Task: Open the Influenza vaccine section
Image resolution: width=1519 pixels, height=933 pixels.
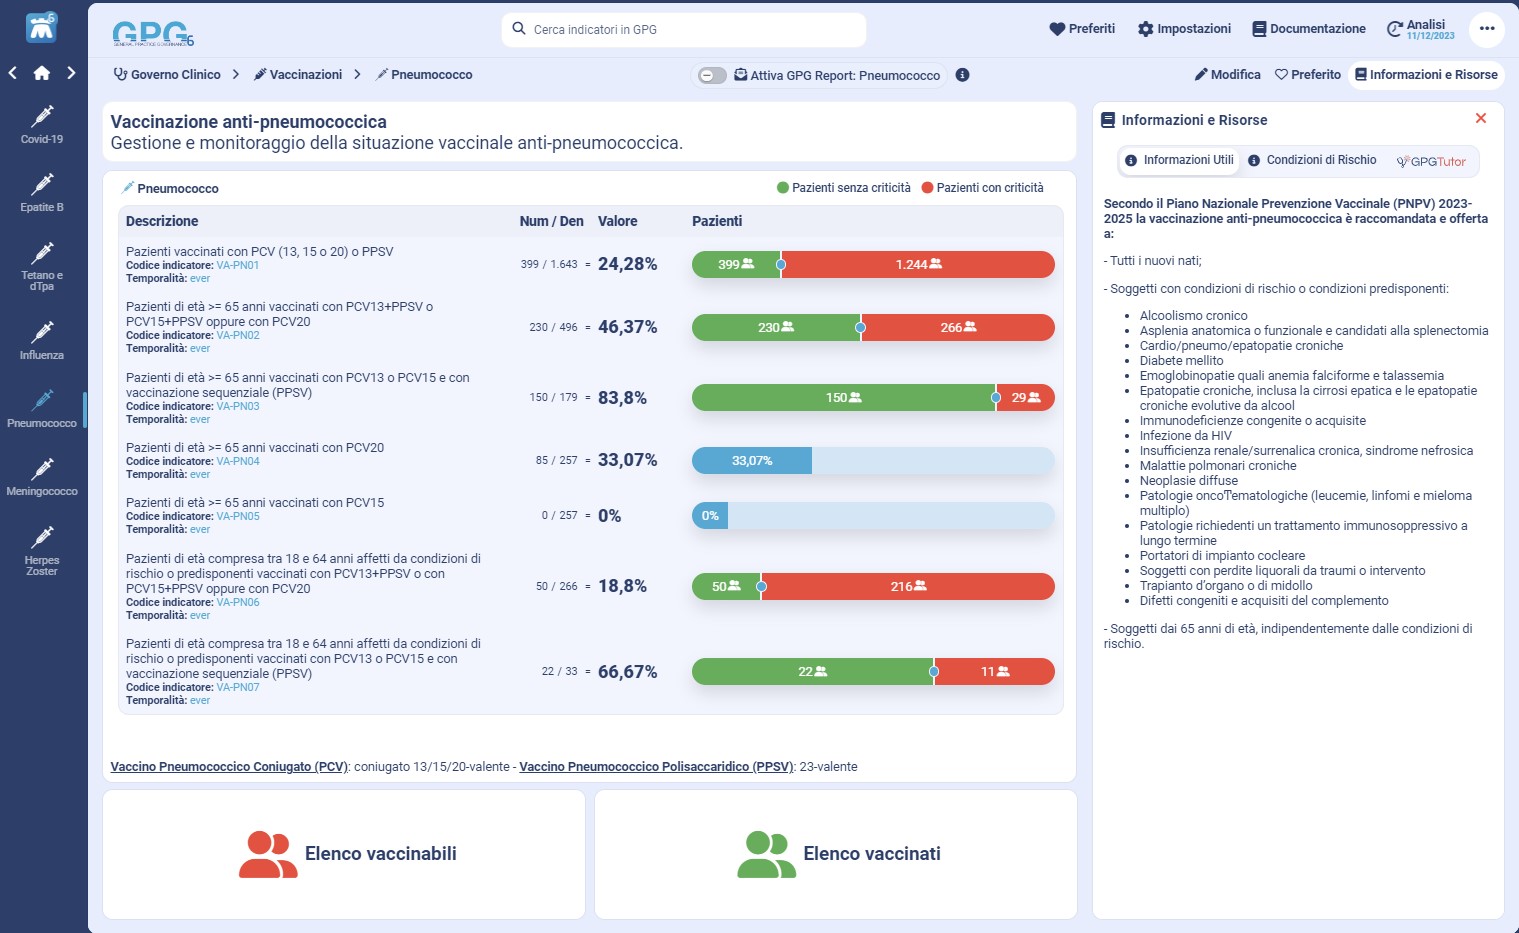Action: [42, 340]
